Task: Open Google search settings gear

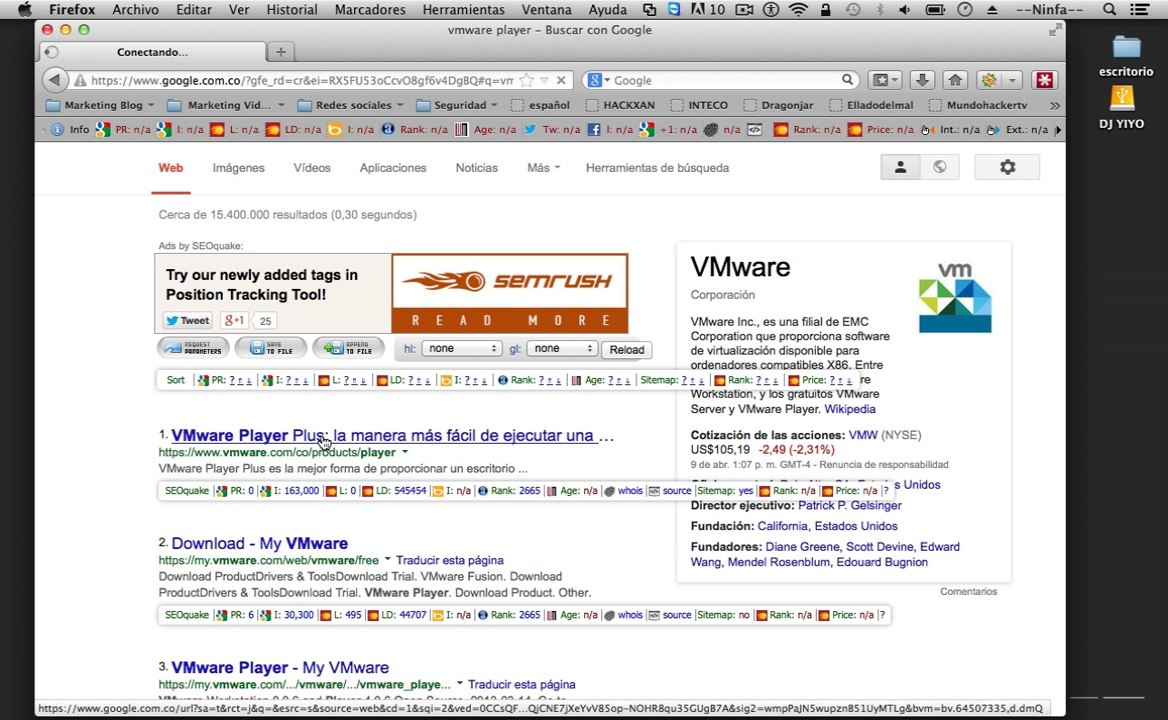Action: pyautogui.click(x=1007, y=168)
